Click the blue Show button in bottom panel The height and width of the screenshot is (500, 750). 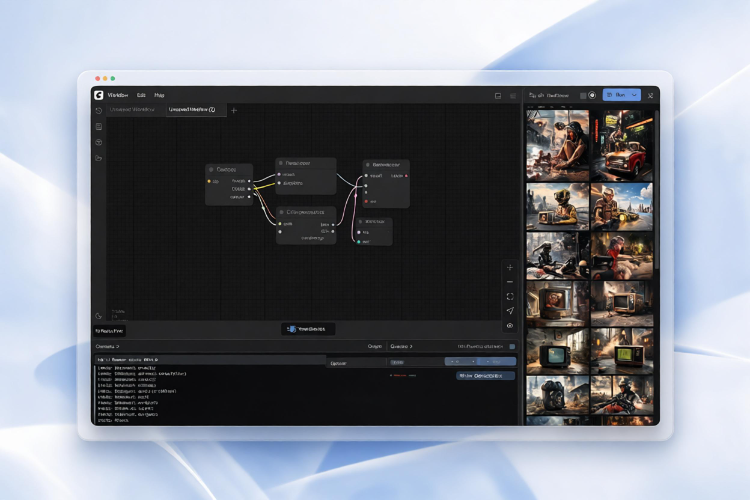click(x=485, y=376)
